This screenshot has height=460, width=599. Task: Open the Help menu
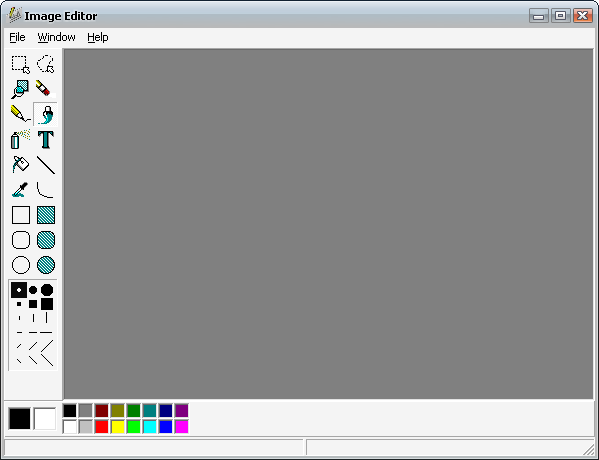(98, 37)
